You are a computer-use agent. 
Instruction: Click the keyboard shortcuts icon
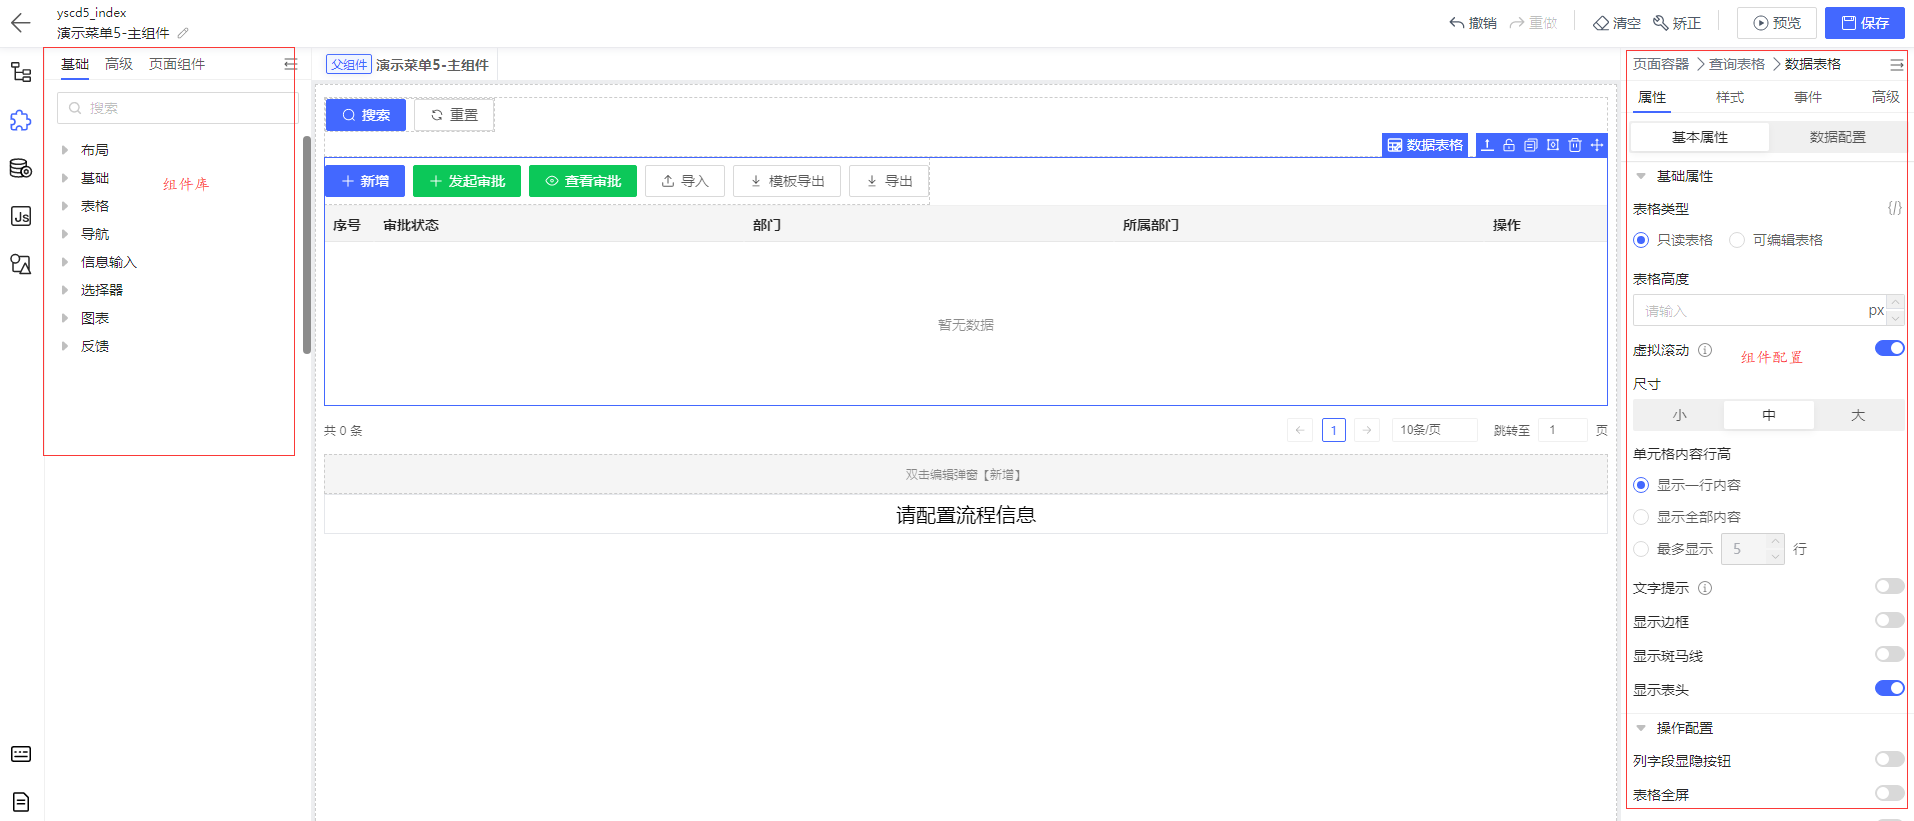(x=21, y=754)
